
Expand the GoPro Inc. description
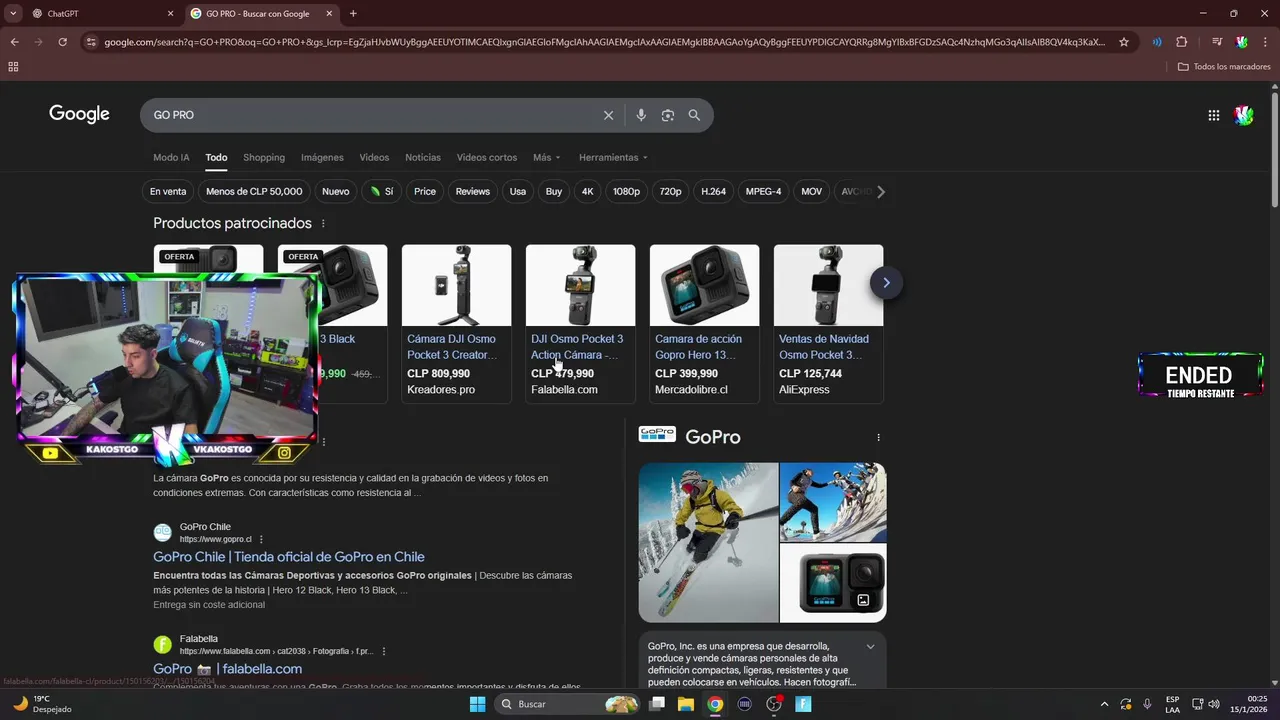(x=870, y=647)
